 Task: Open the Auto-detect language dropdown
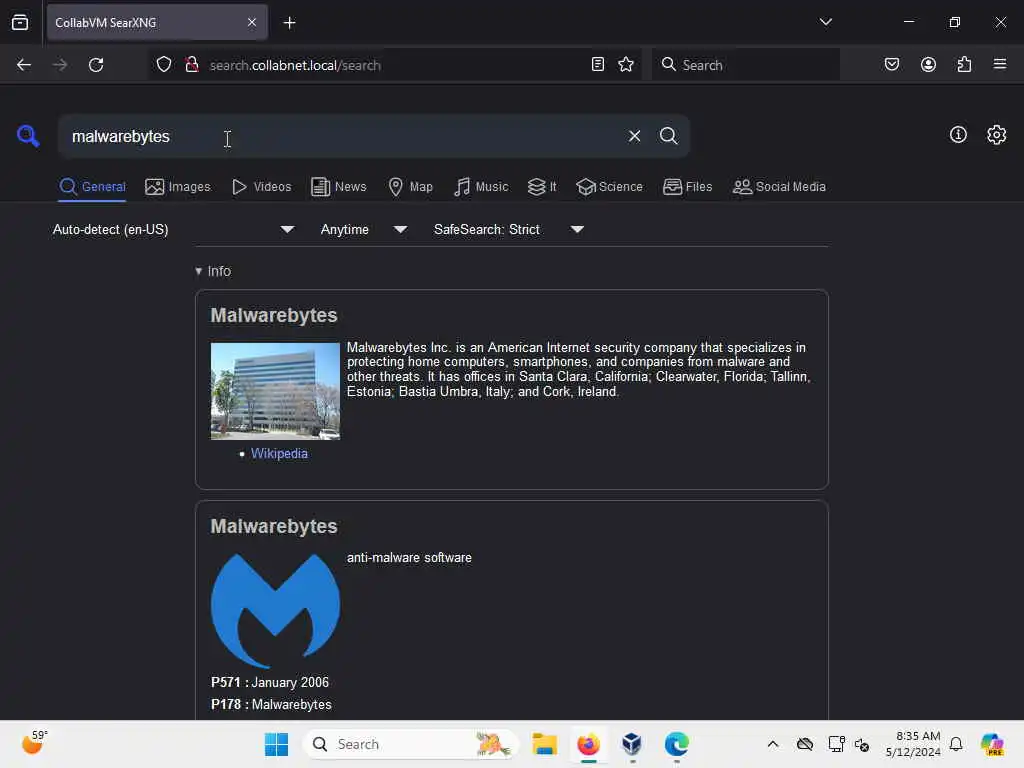(x=173, y=229)
